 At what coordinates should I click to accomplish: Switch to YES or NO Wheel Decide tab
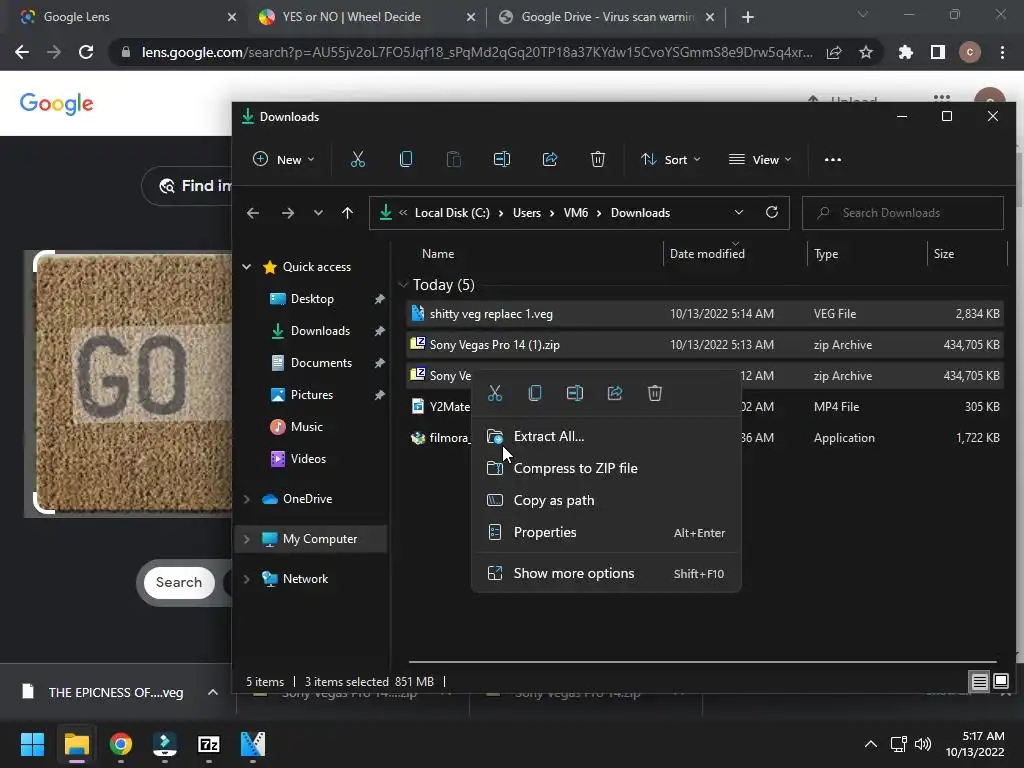[368, 17]
